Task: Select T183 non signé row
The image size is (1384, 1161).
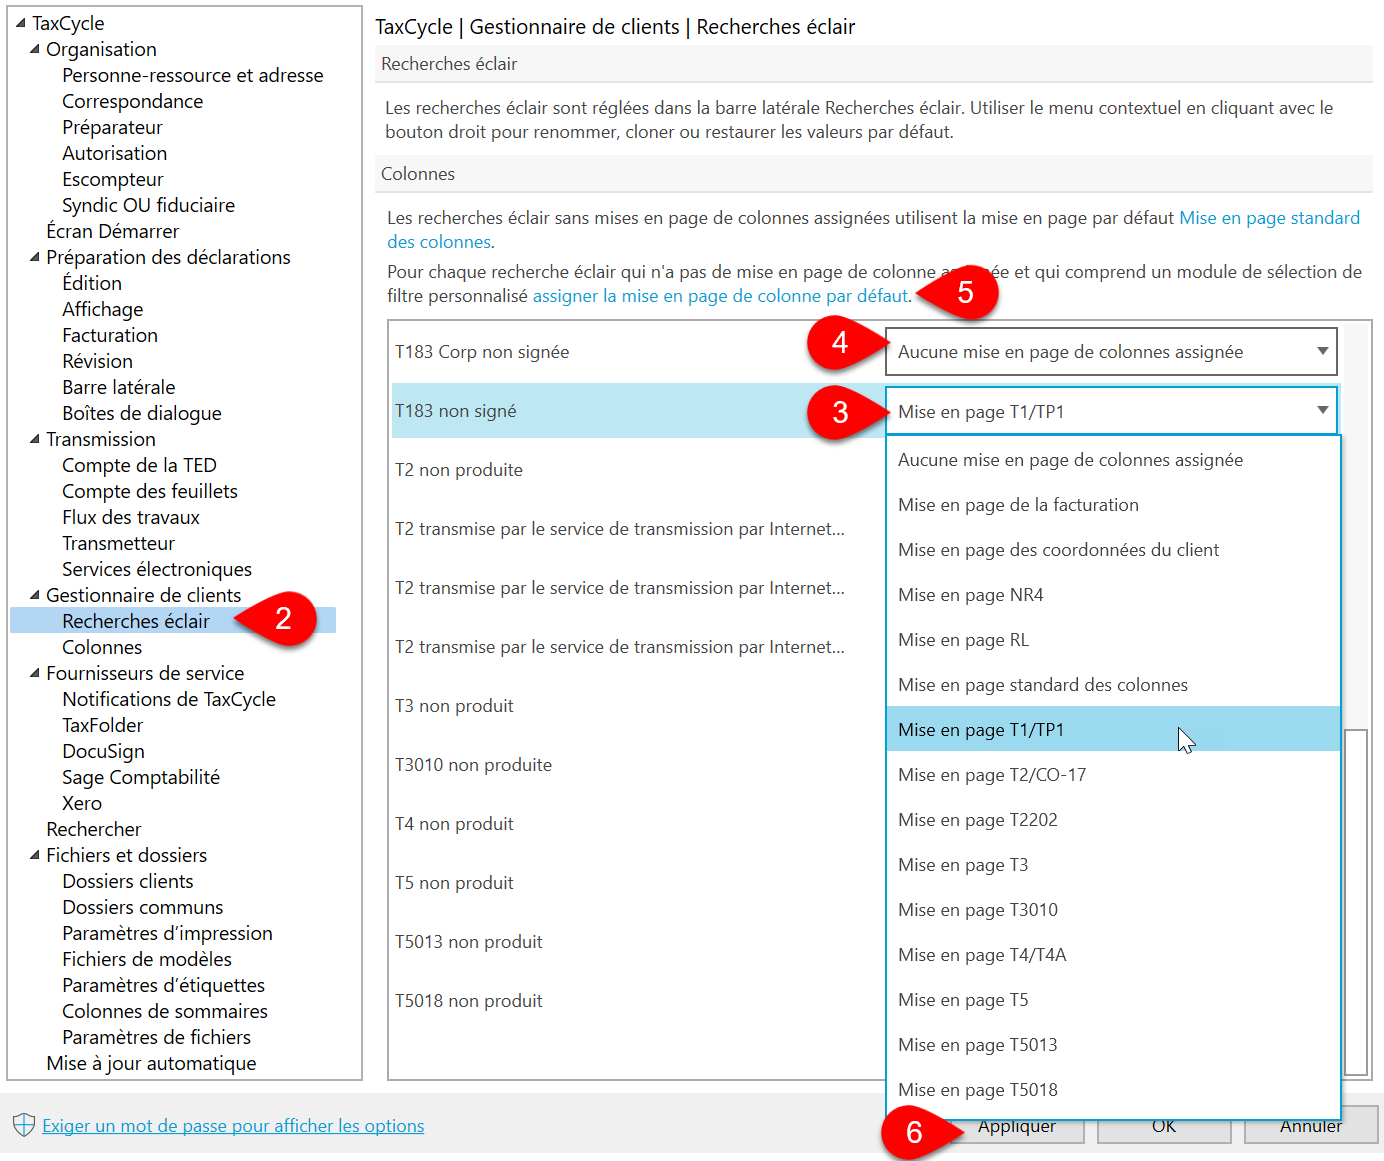Action: pyautogui.click(x=636, y=410)
